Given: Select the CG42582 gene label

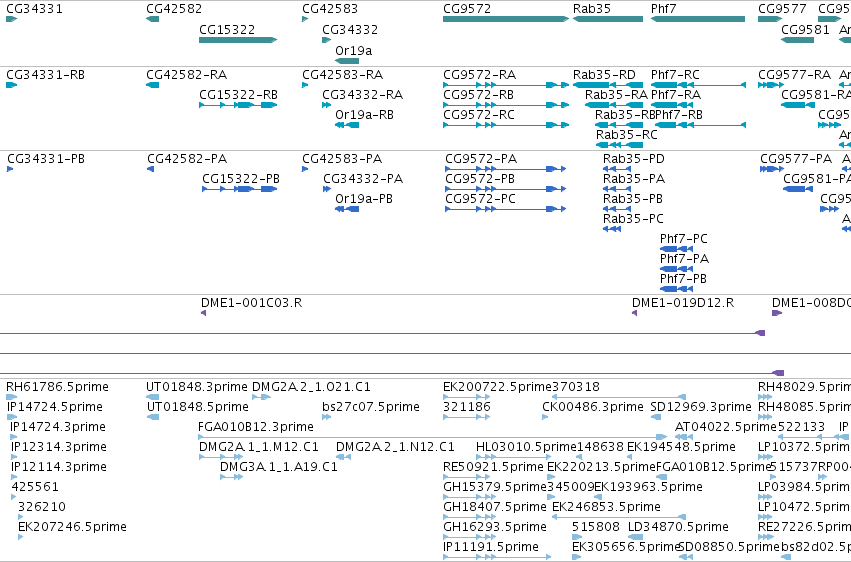Looking at the screenshot, I should 174,9.
